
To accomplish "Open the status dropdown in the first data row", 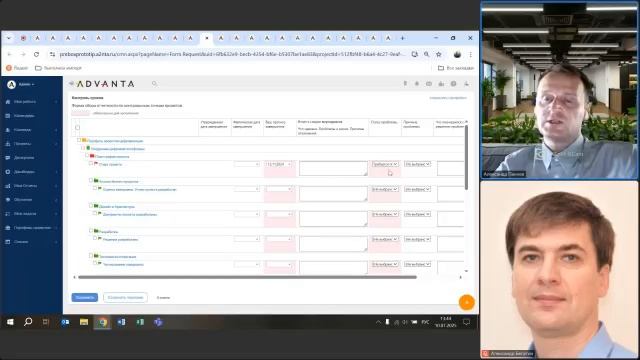I will pos(384,164).
